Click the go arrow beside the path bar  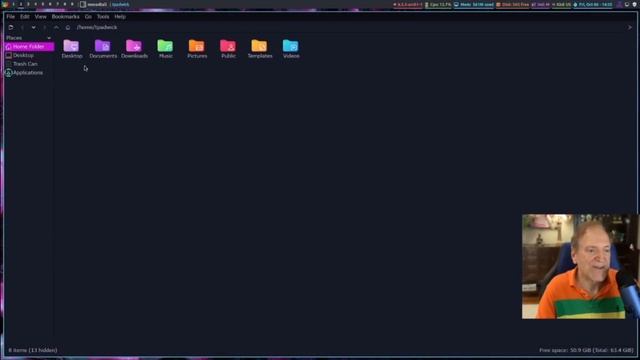point(630,27)
